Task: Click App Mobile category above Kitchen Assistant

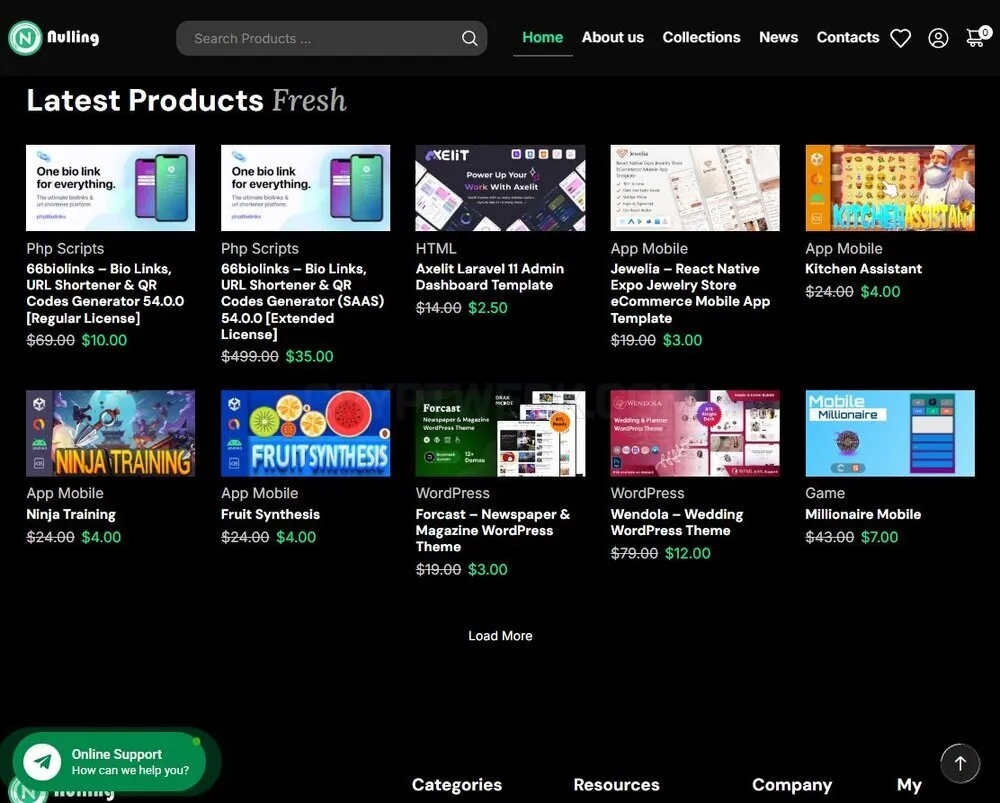Action: click(844, 249)
